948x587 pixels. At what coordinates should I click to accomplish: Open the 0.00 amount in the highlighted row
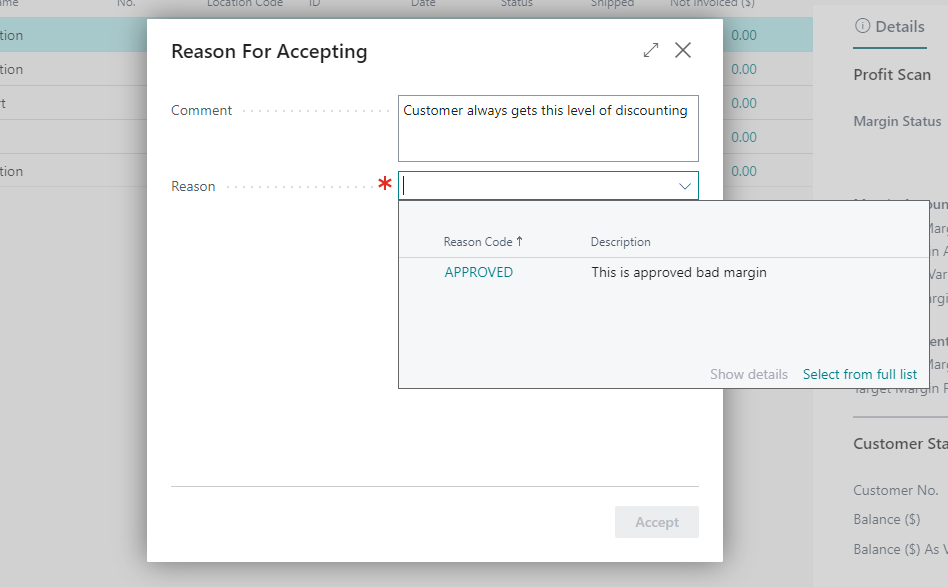(x=743, y=36)
